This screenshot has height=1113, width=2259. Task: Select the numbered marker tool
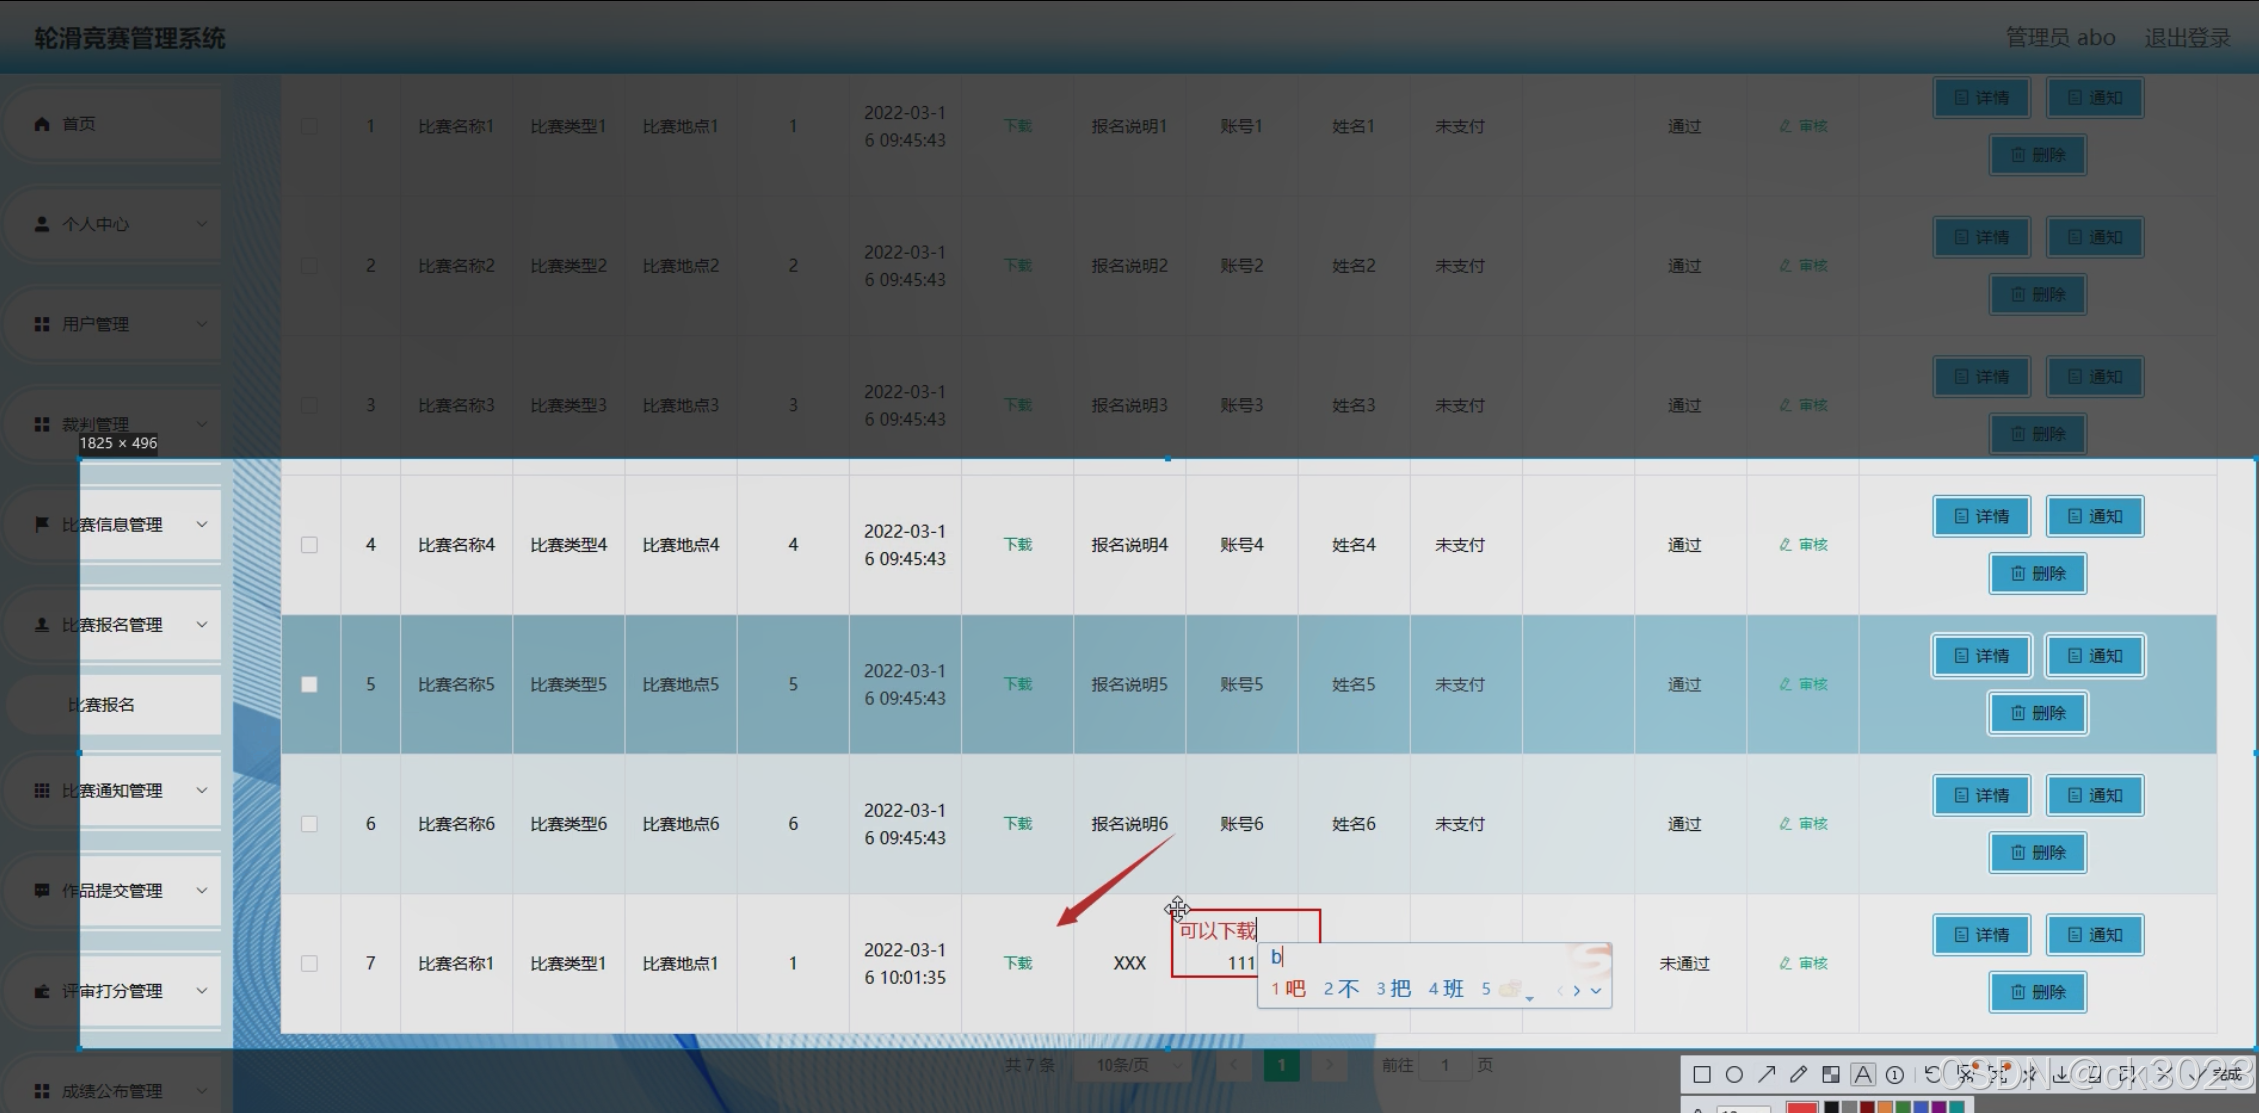click(1895, 1075)
